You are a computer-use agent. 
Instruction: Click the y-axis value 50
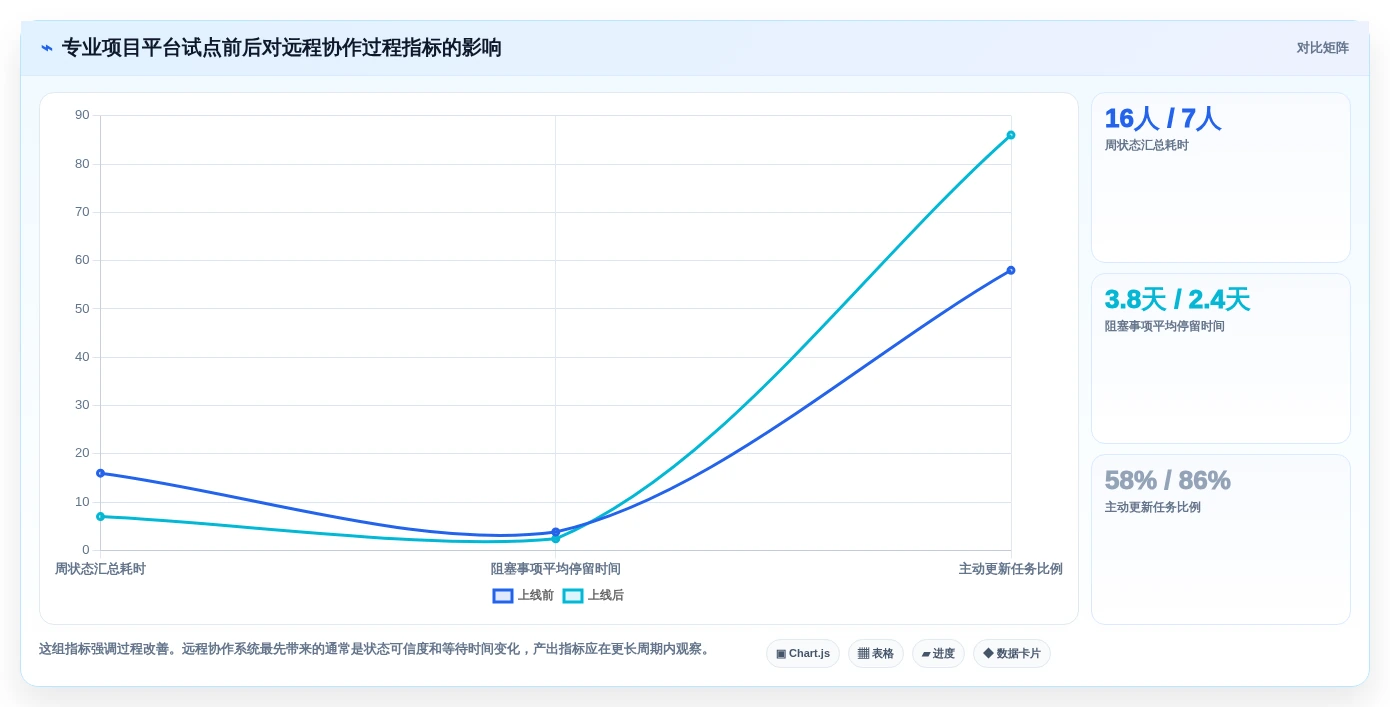pyautogui.click(x=82, y=309)
